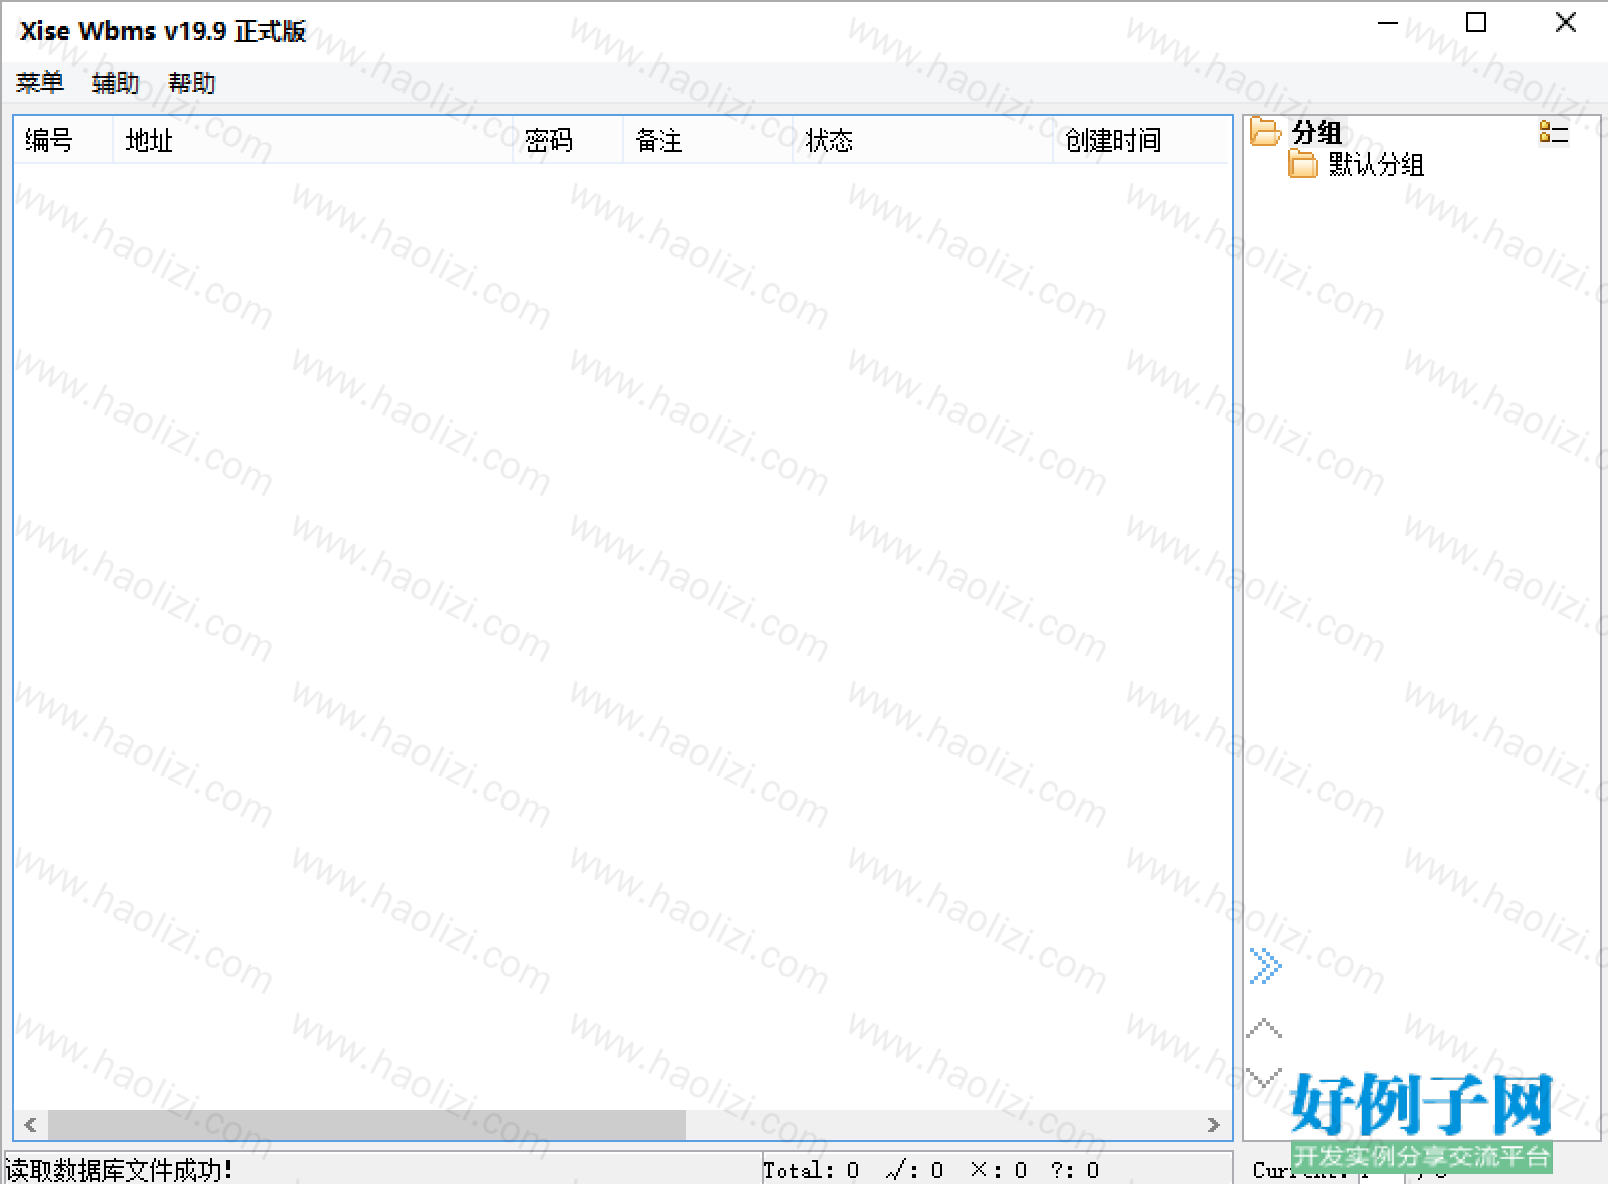Image resolution: width=1608 pixels, height=1184 pixels.
Task: Maximize the Xise Wbms window
Action: coord(1476,22)
